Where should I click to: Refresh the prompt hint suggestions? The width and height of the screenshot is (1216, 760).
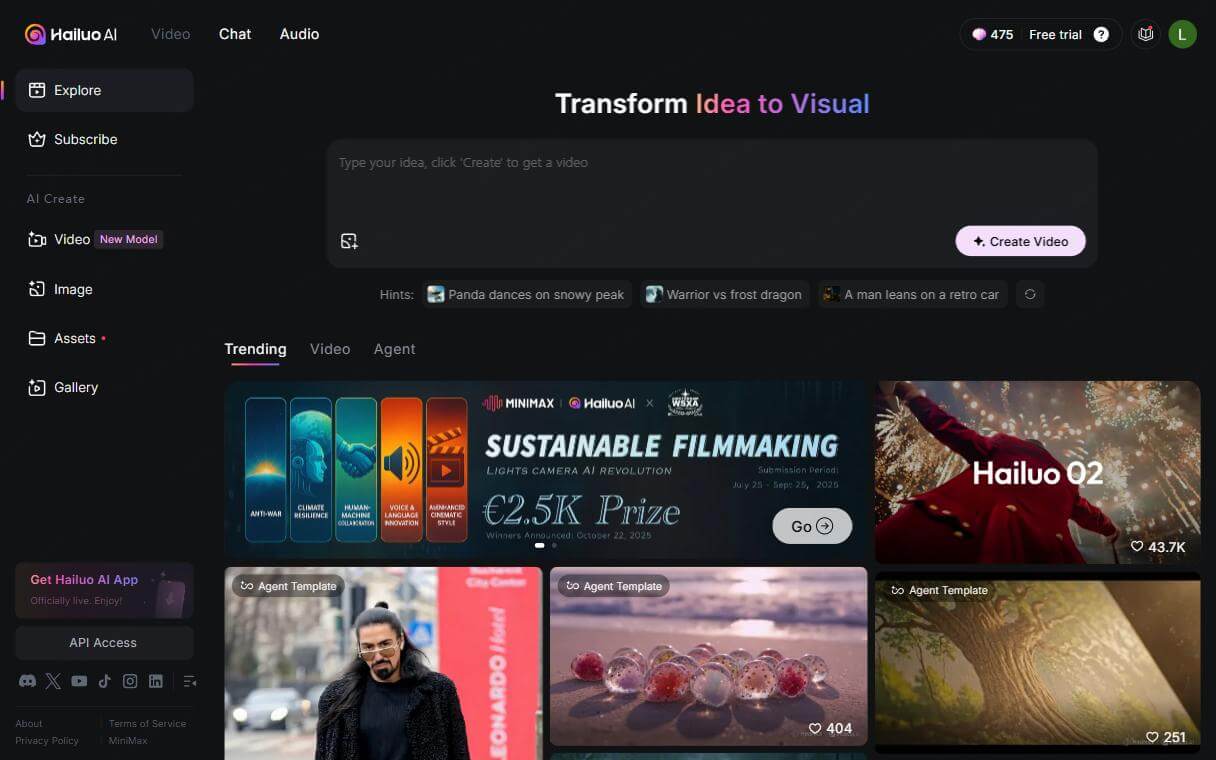pyautogui.click(x=1030, y=294)
